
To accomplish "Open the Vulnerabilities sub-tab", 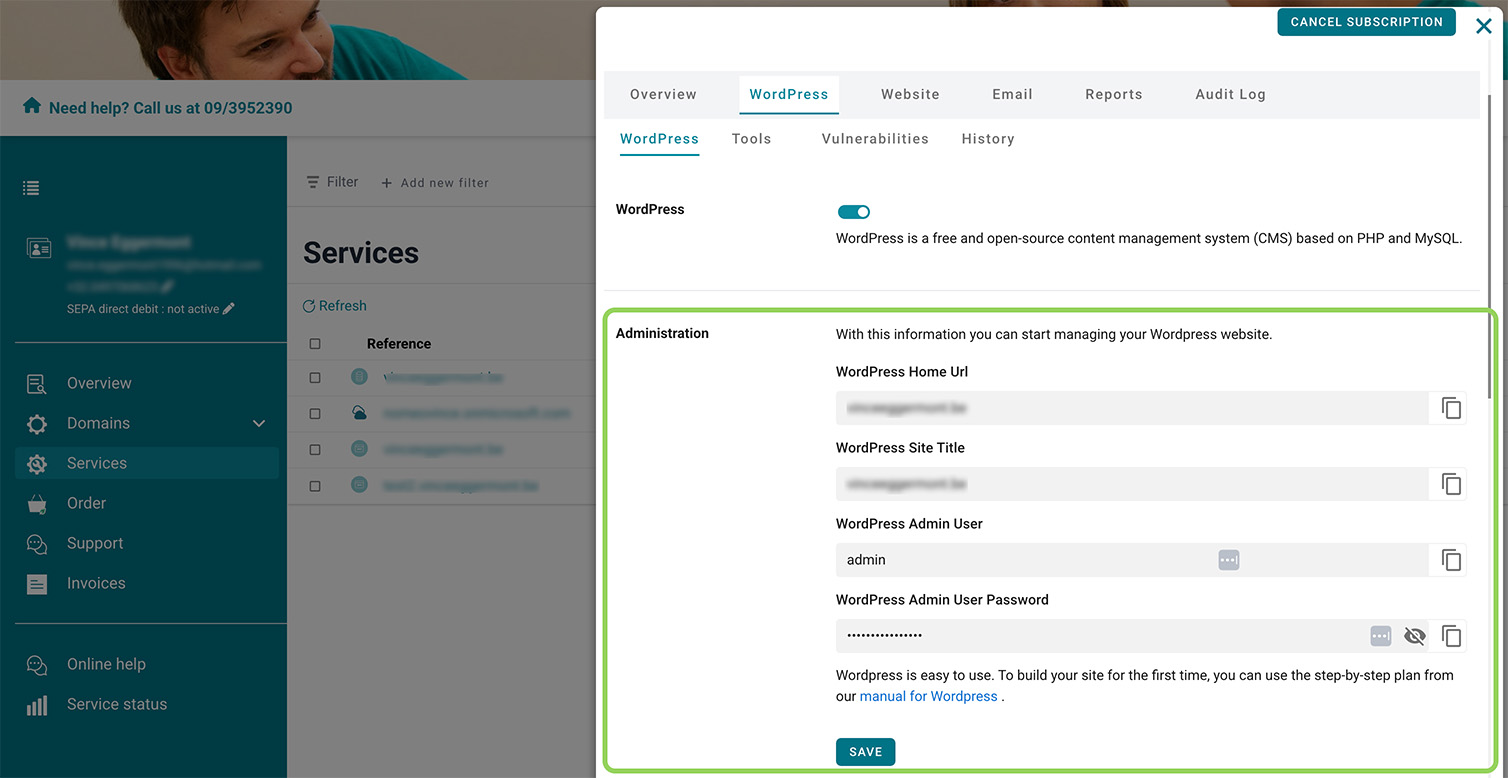I will coord(875,139).
